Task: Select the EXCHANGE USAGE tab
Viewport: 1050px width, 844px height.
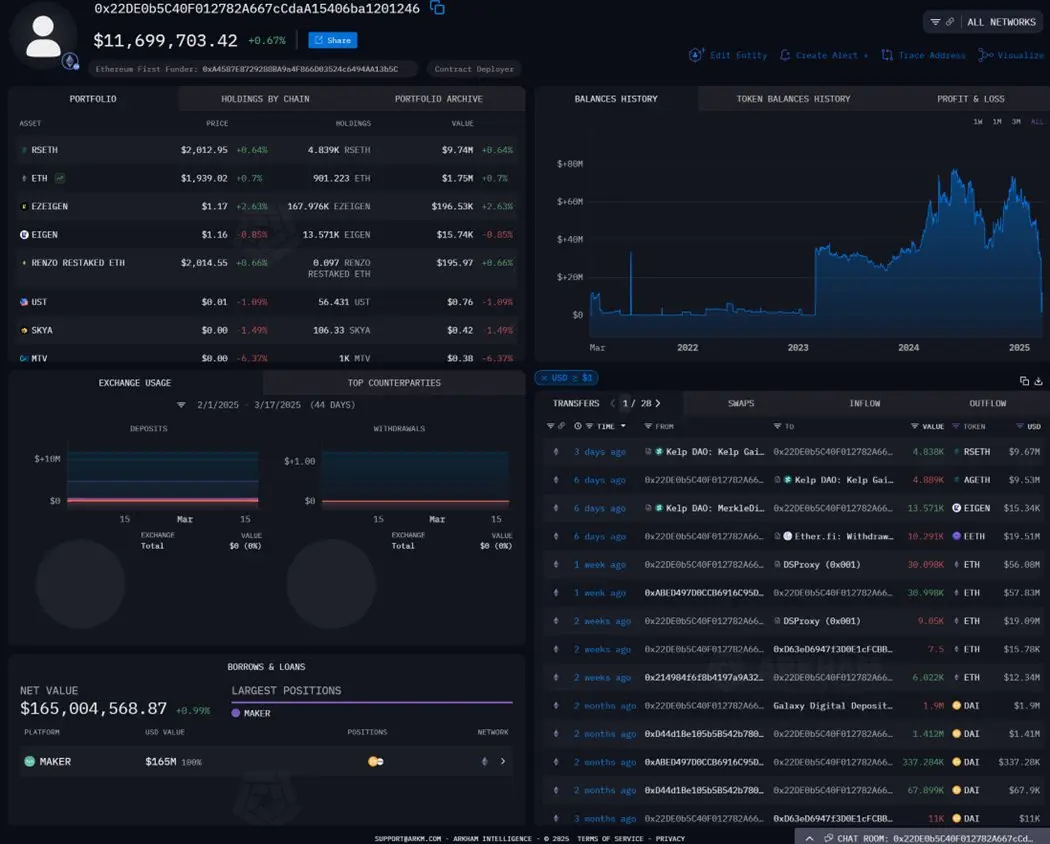Action: pos(135,382)
